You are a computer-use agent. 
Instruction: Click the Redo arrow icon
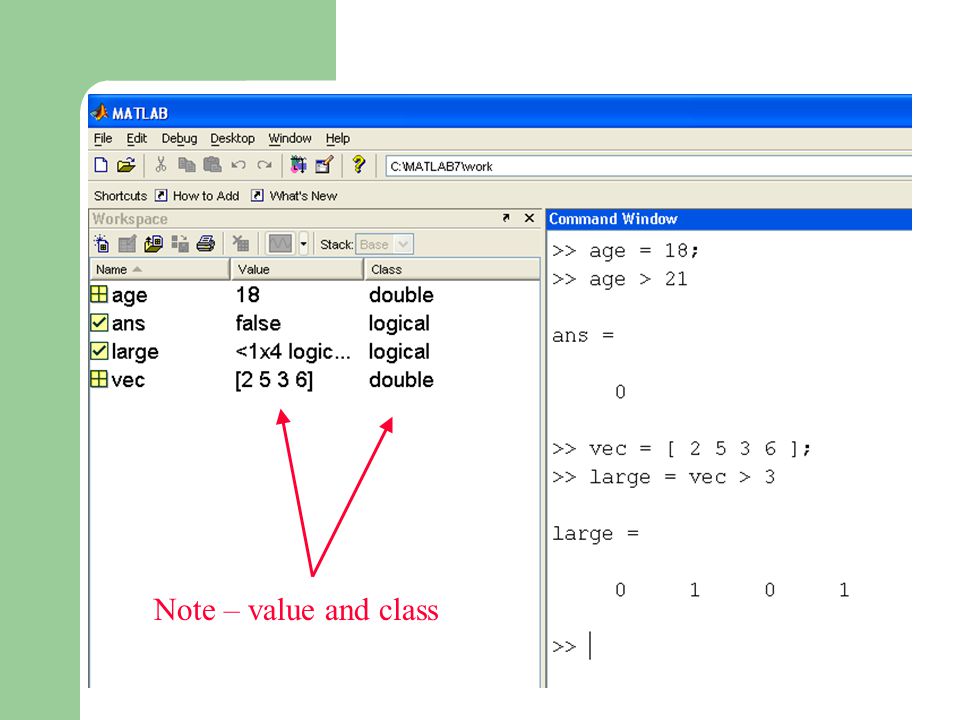(x=264, y=165)
